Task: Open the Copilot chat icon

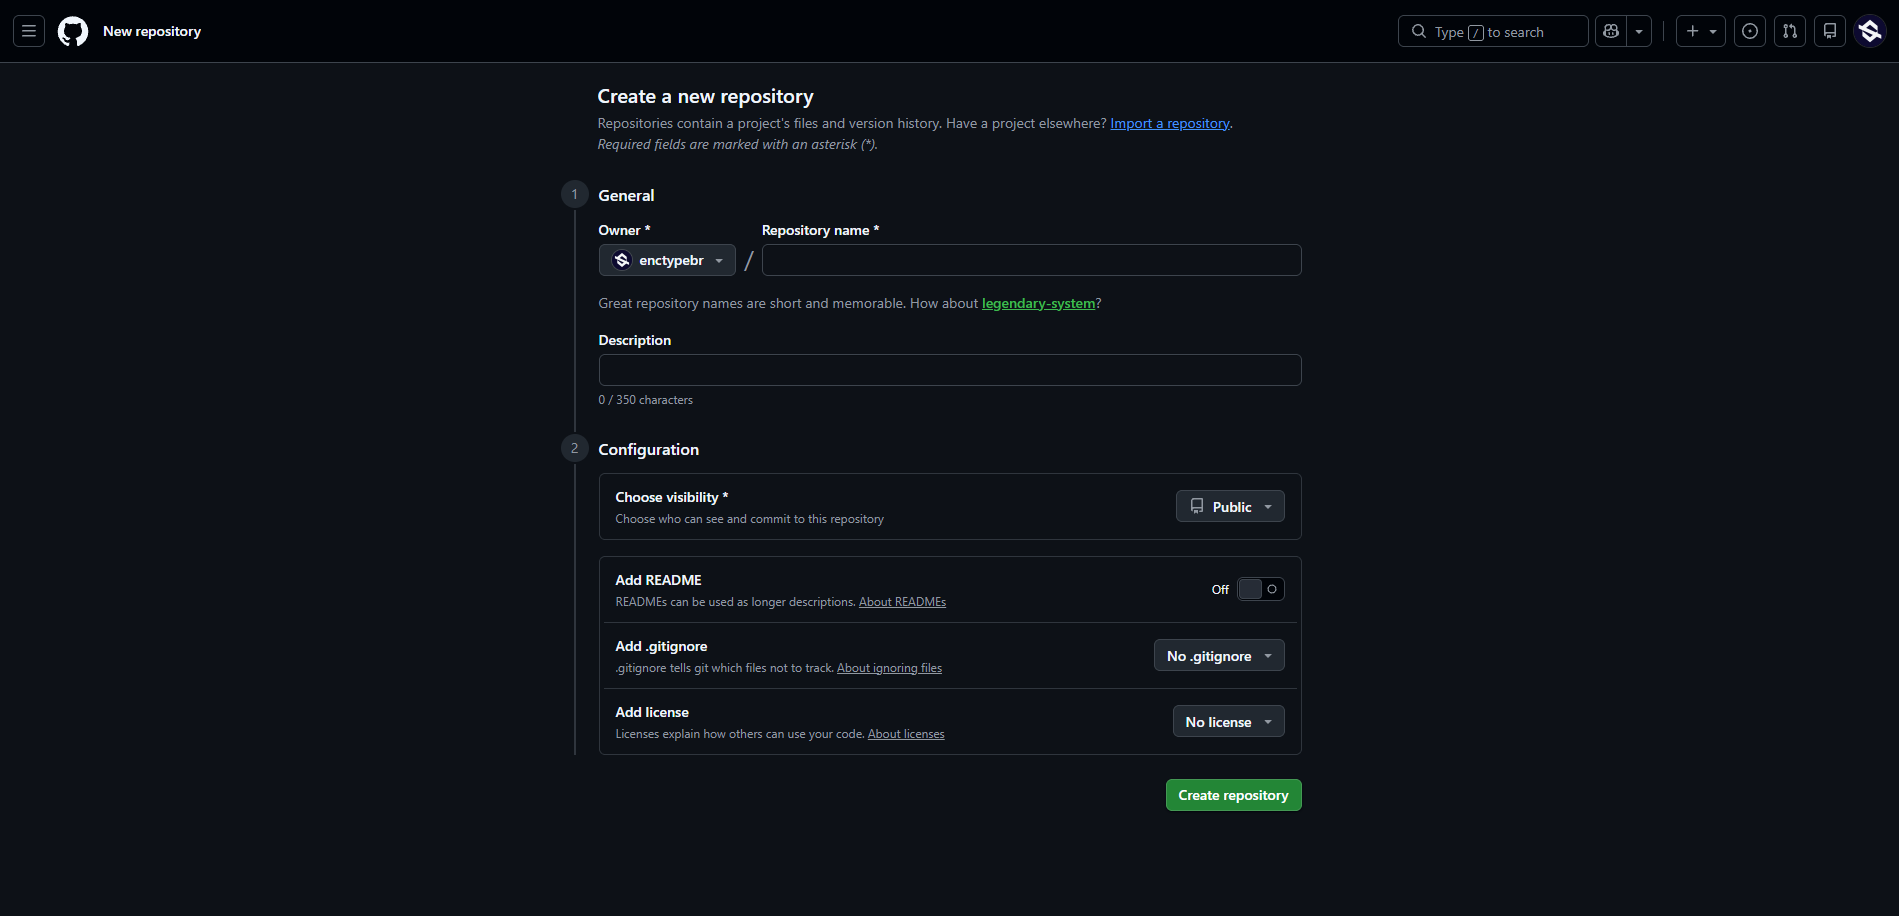Action: [1611, 31]
